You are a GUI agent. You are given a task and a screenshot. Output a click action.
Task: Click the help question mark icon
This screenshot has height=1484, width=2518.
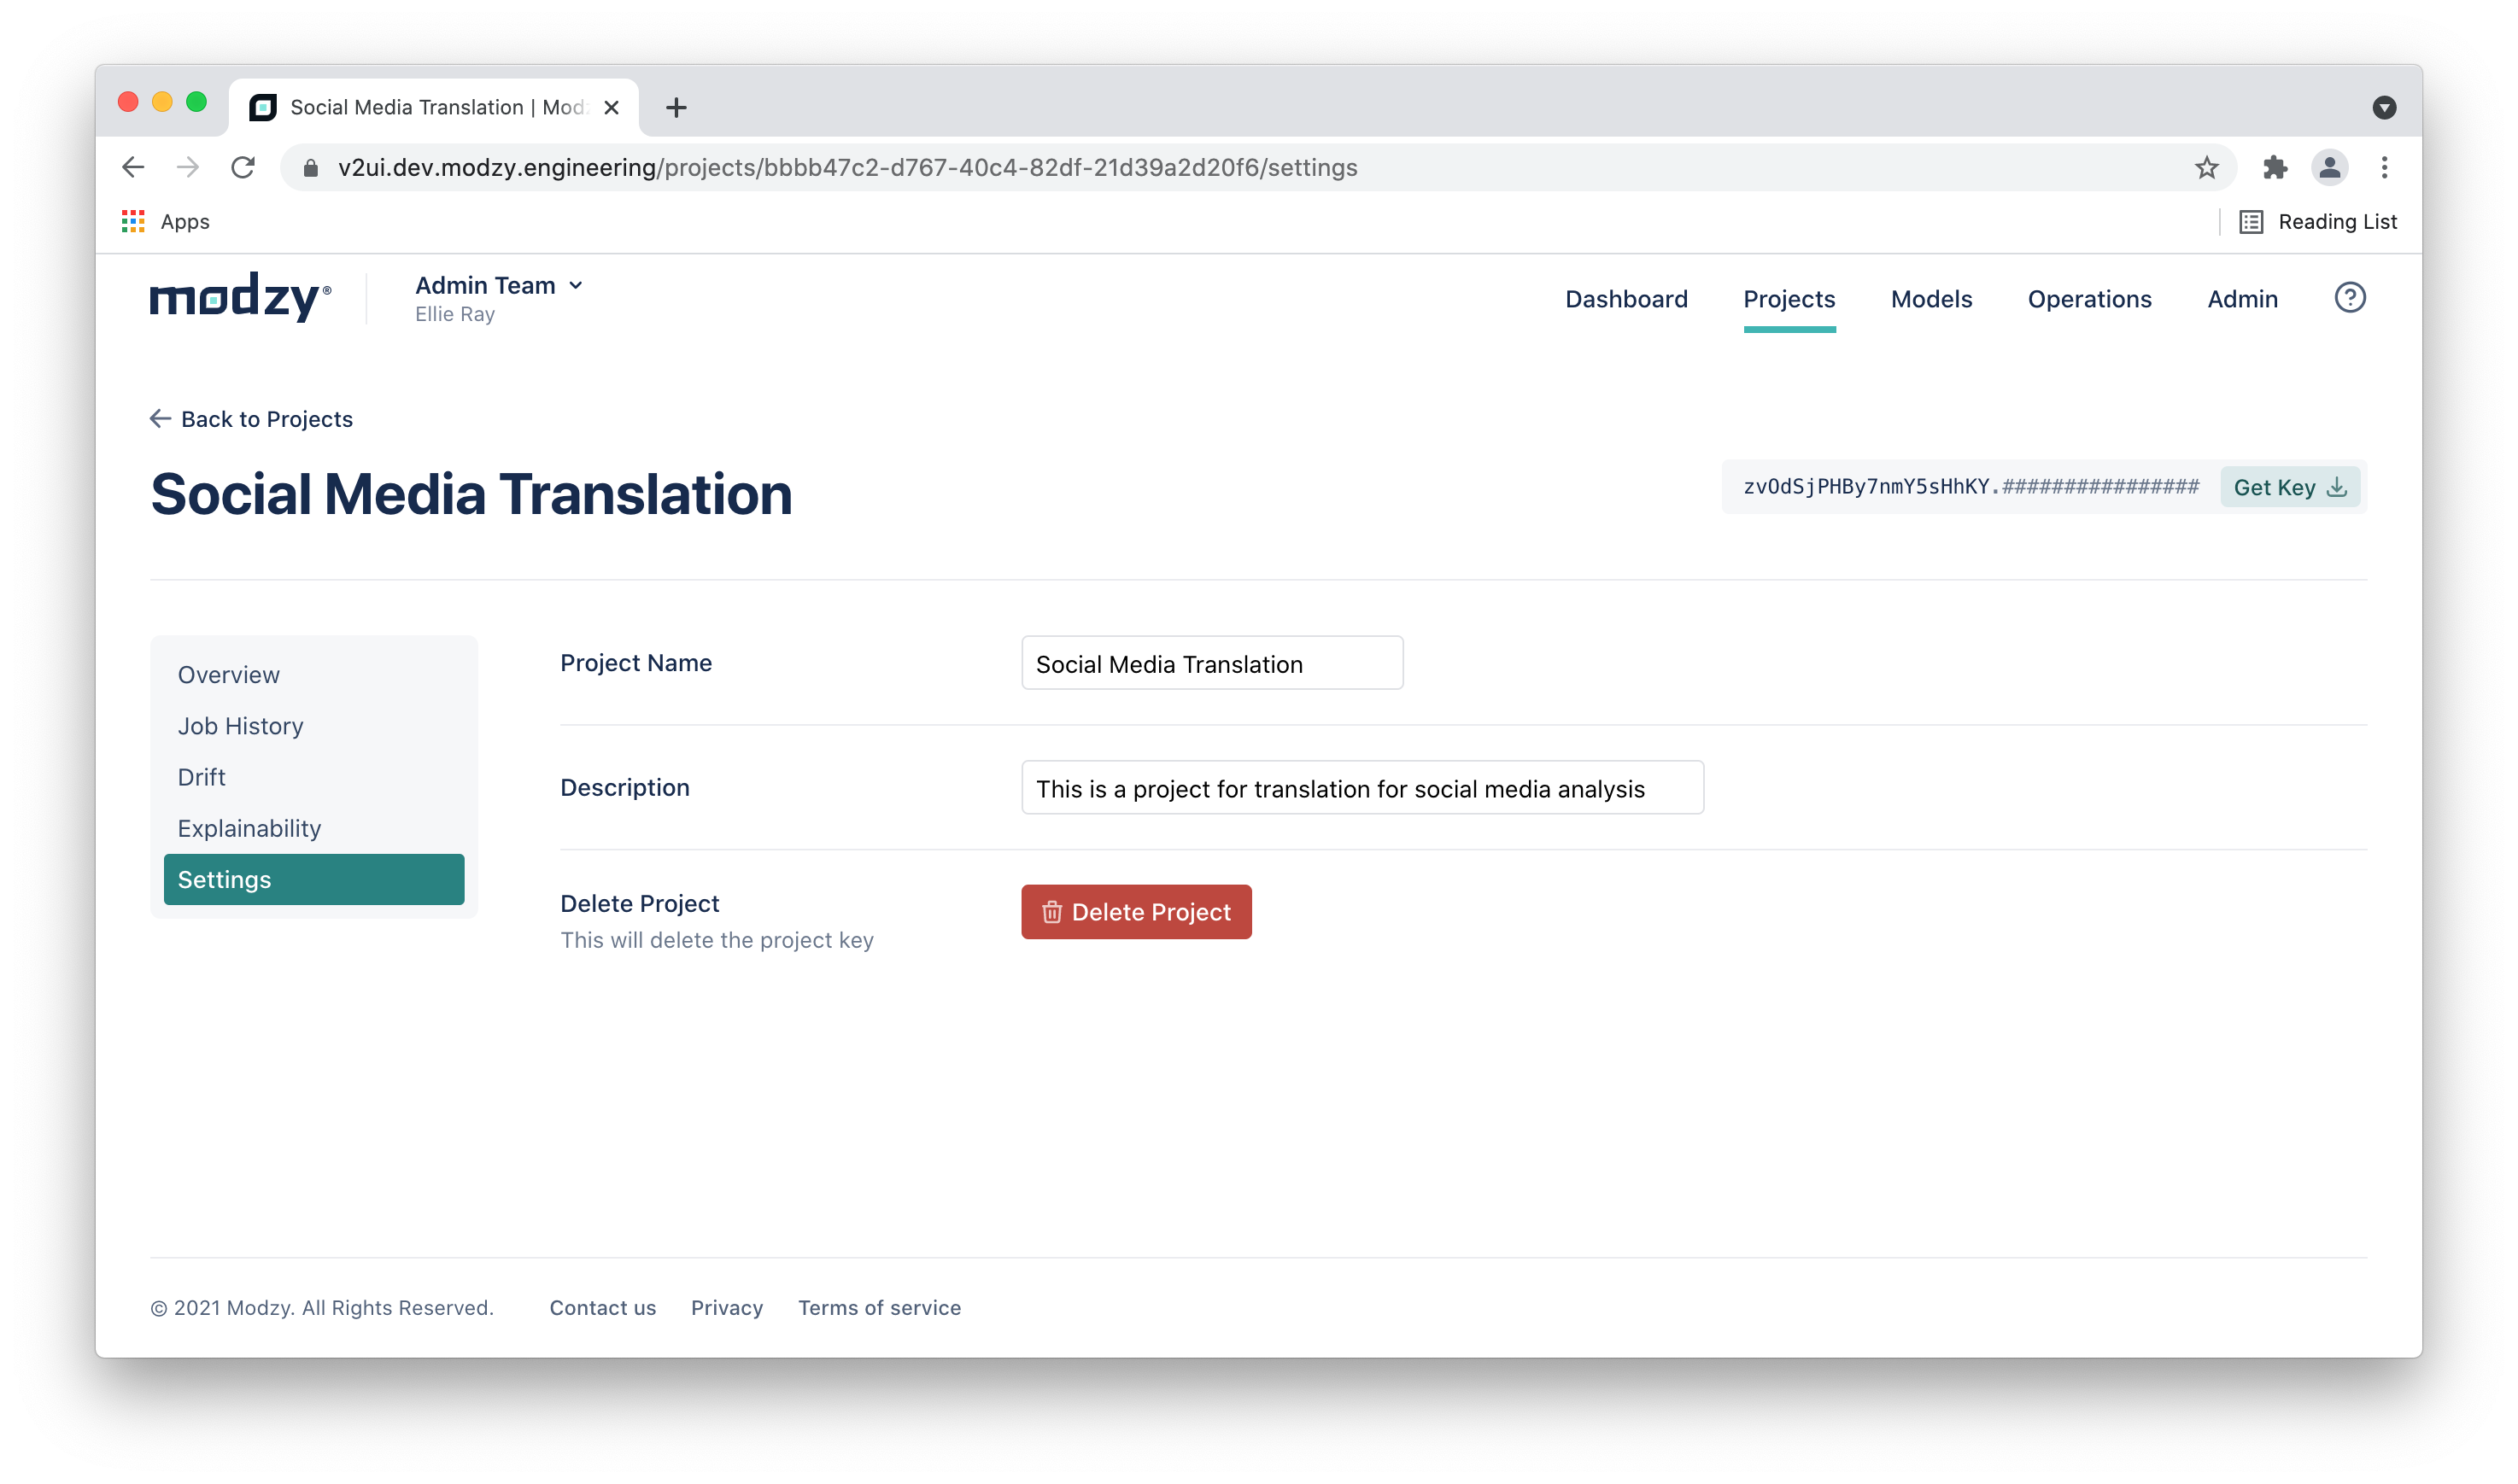2349,298
